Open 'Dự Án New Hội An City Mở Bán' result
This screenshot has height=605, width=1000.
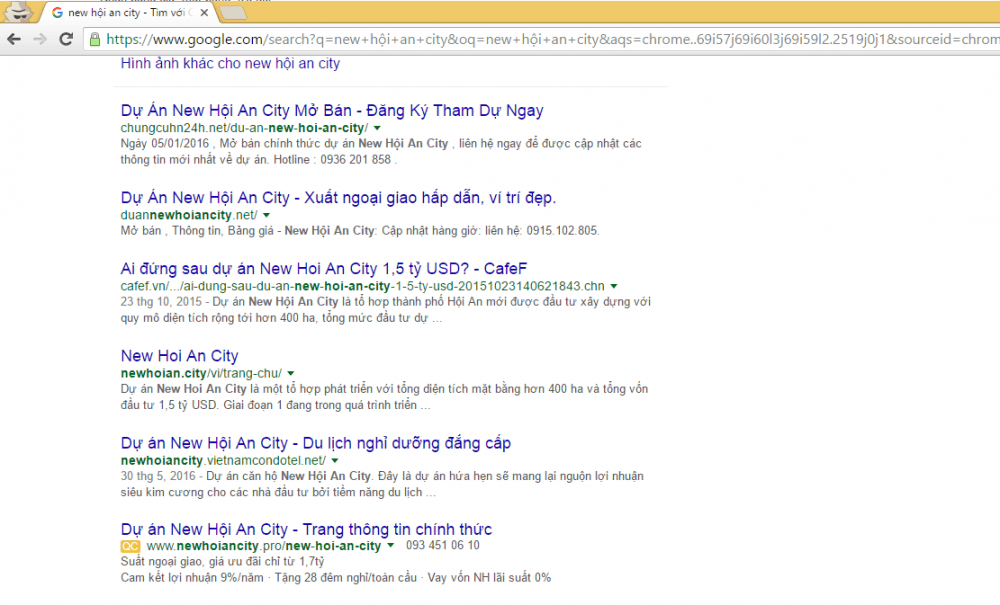click(x=332, y=110)
